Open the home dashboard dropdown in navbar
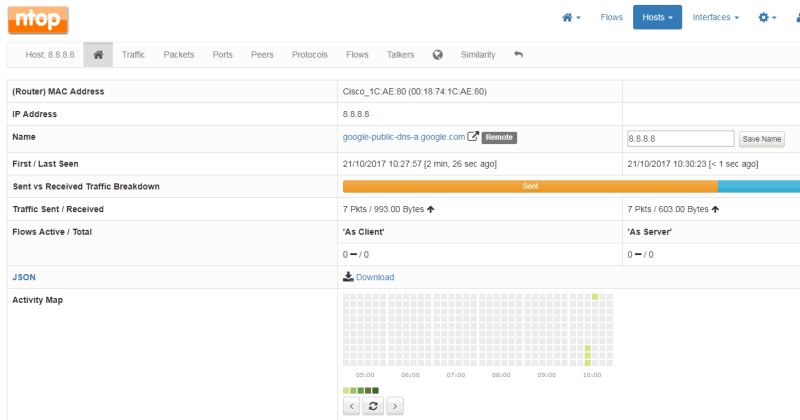This screenshot has height=420, width=800. pos(571,17)
